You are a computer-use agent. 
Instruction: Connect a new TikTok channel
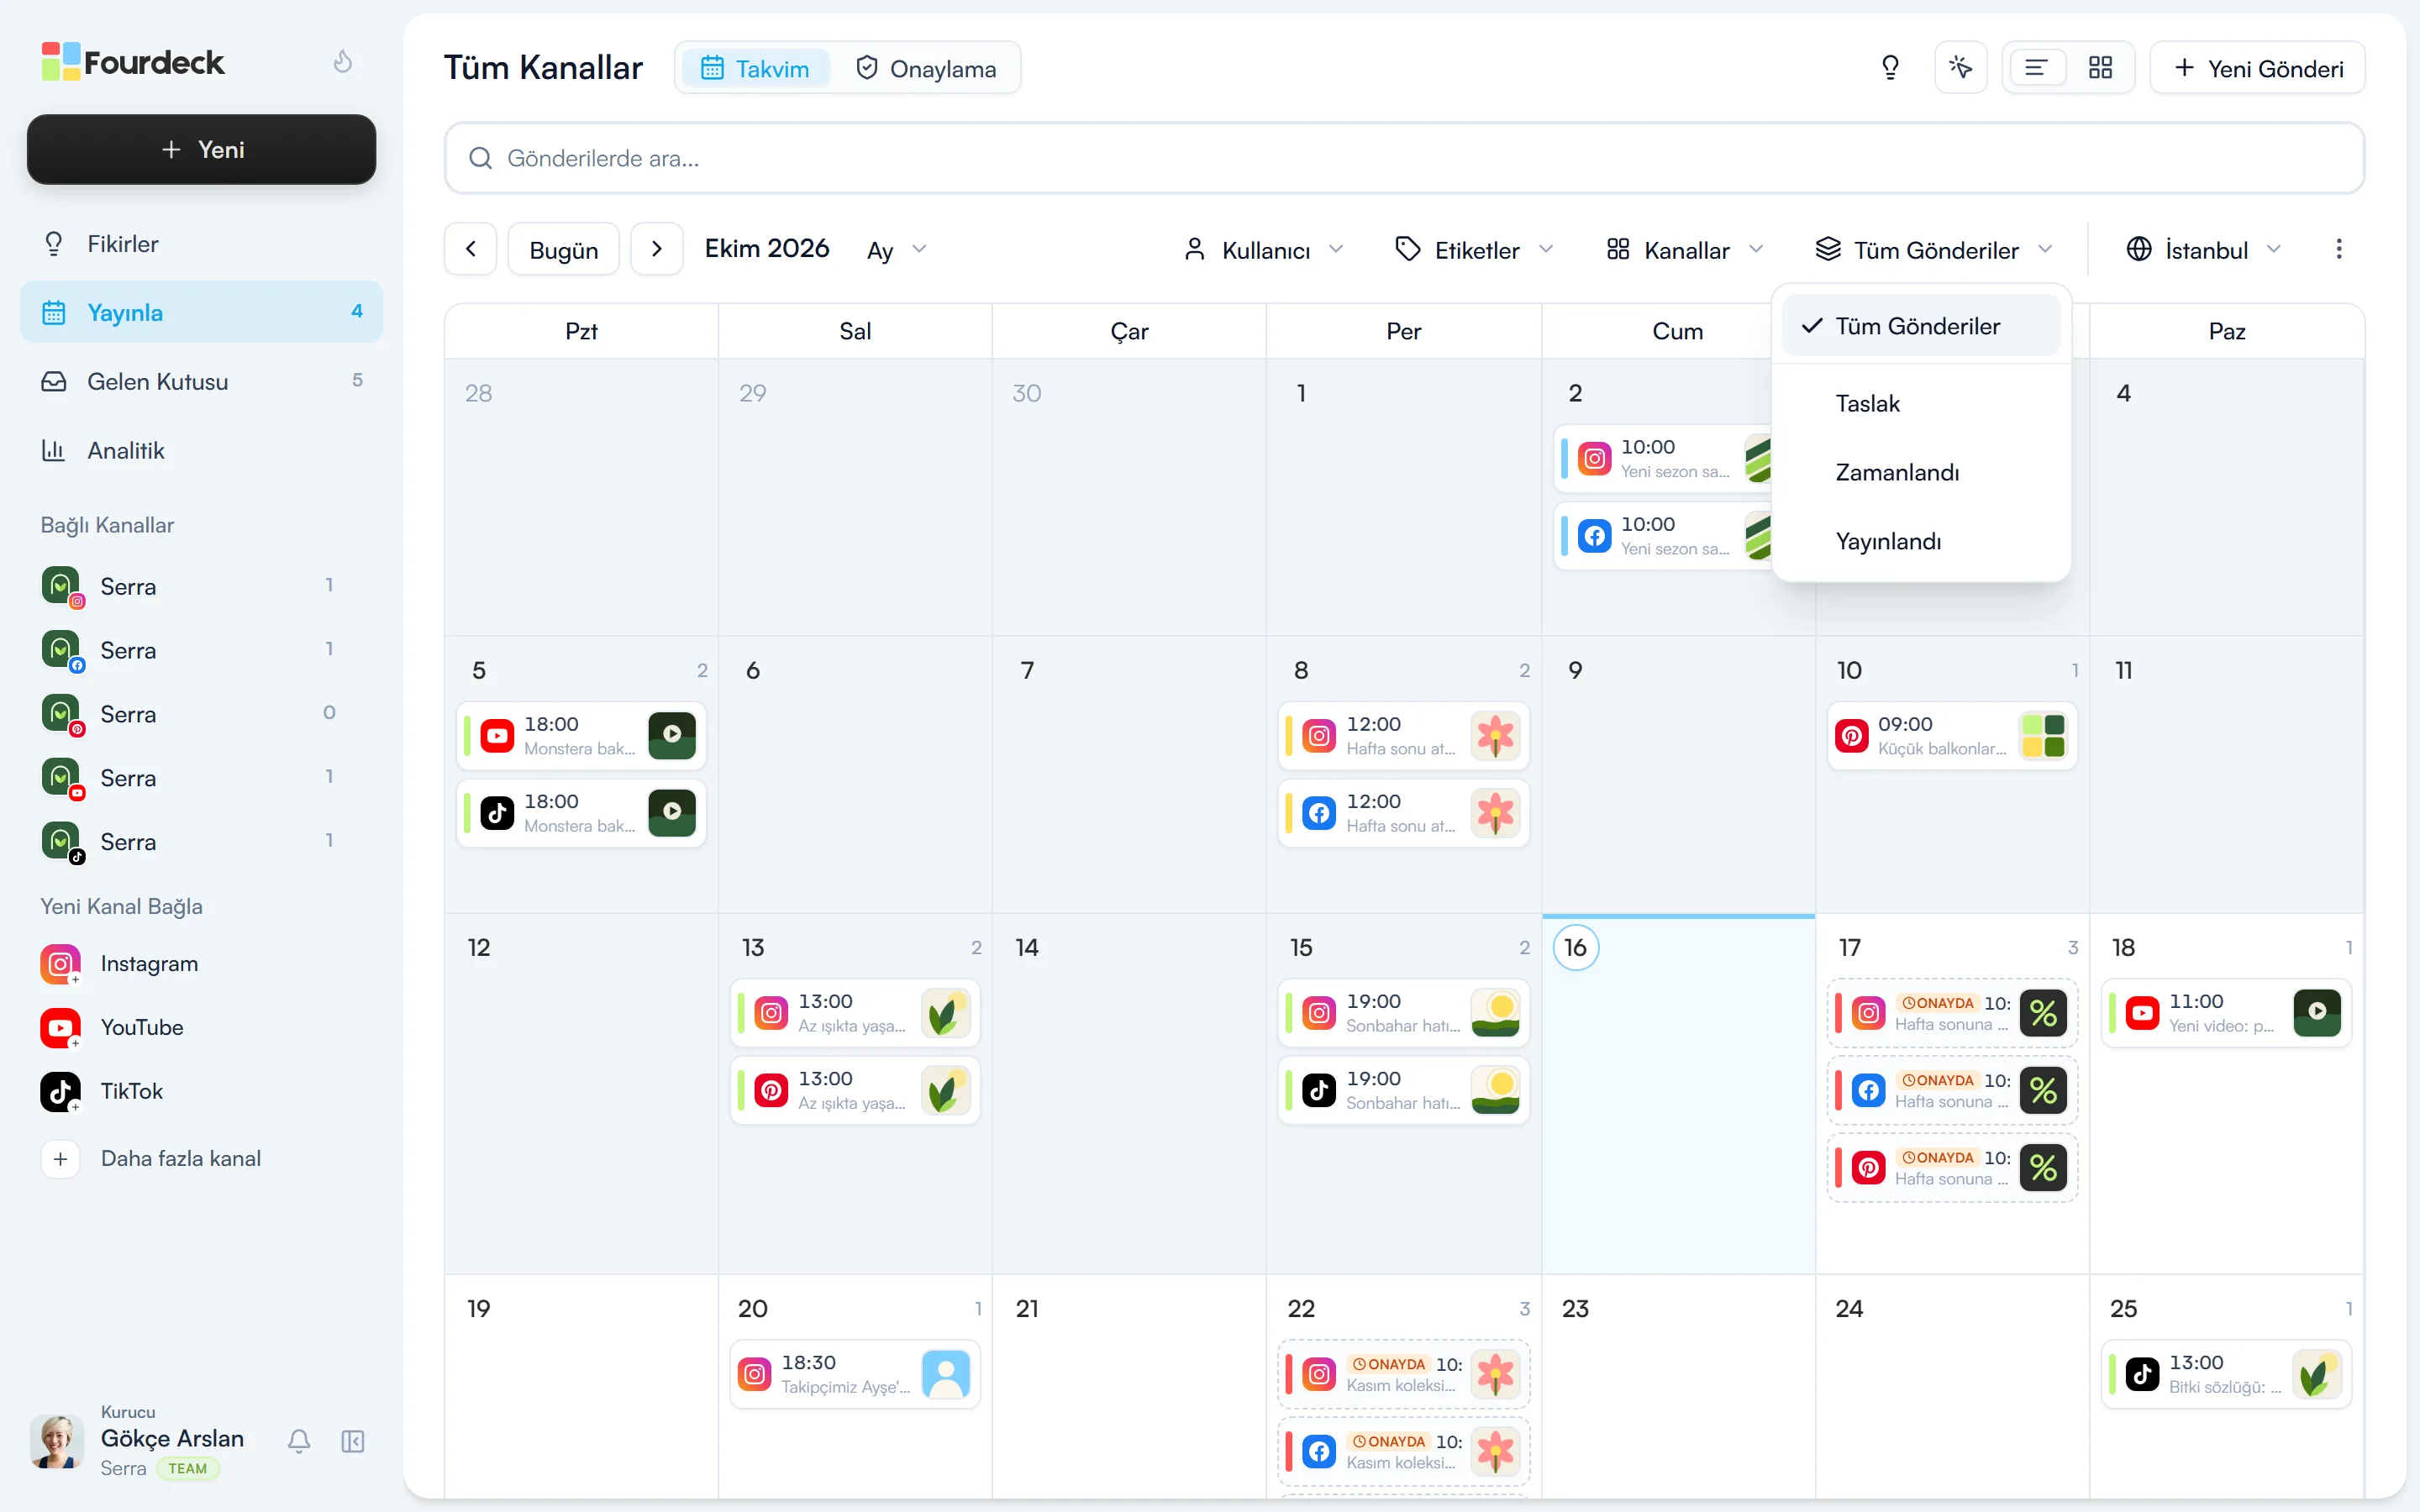click(102, 1091)
